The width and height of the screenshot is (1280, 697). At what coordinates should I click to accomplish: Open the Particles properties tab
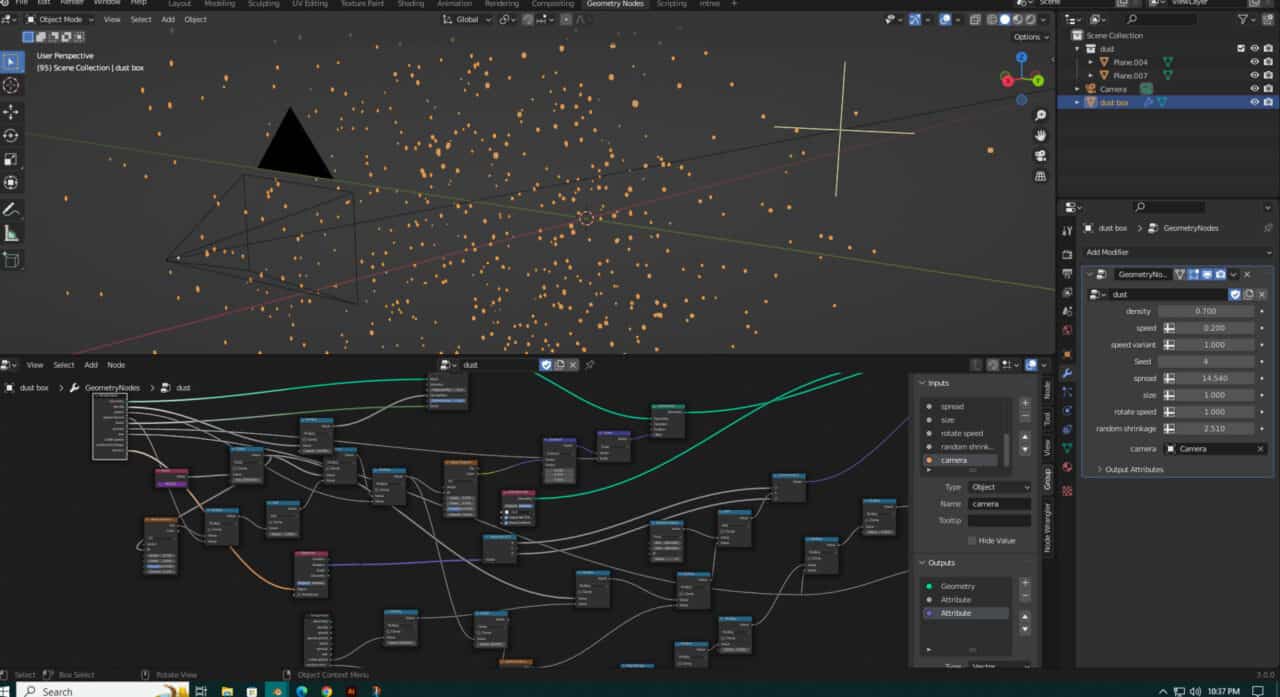click(1067, 392)
